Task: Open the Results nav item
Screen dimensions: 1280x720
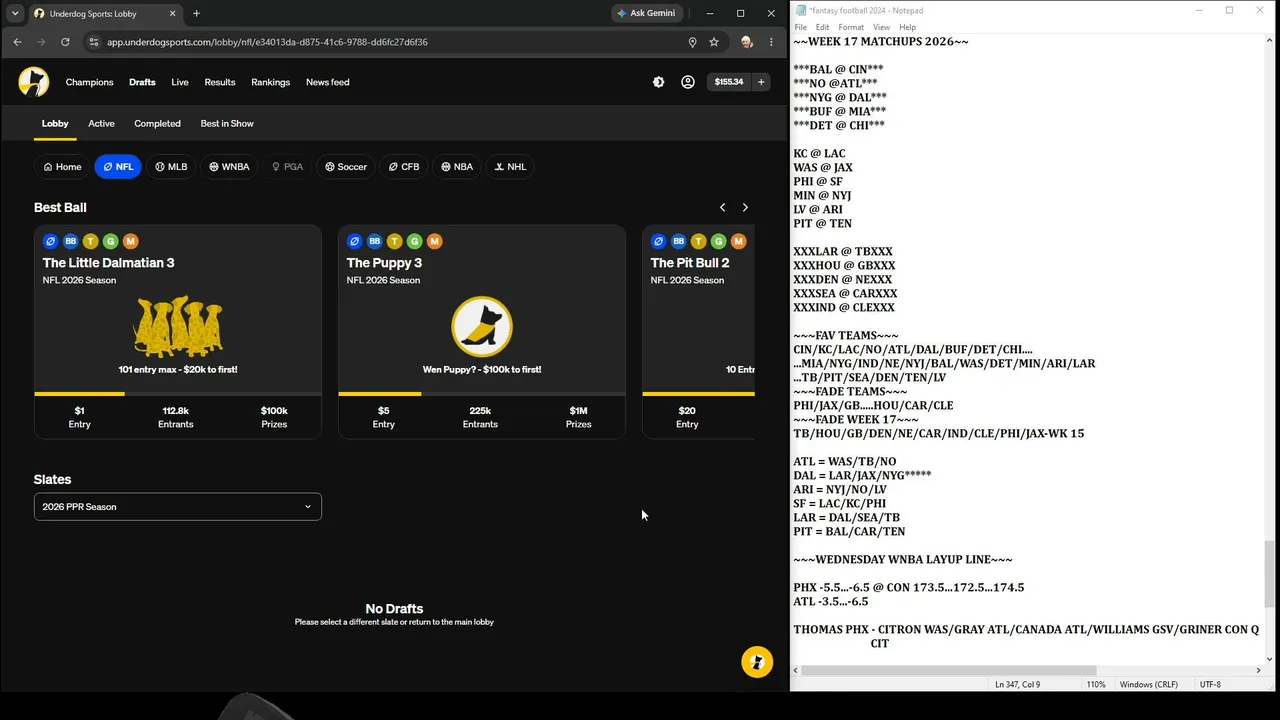Action: [x=220, y=82]
